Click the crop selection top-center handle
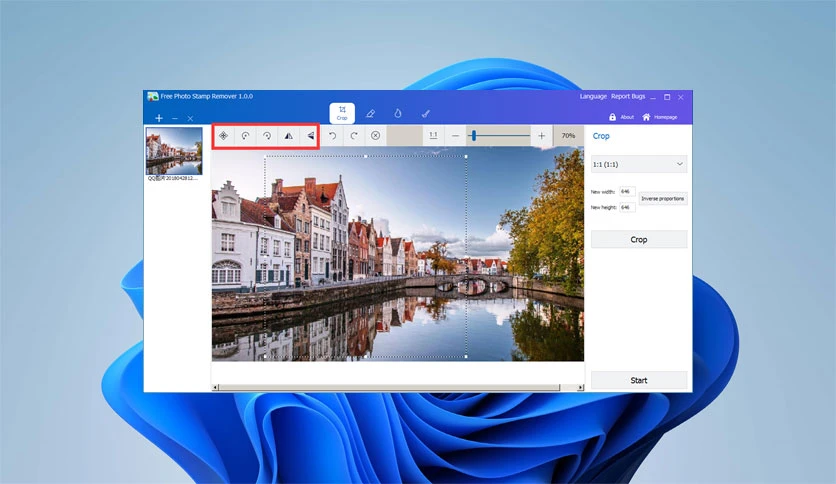 [x=365, y=156]
